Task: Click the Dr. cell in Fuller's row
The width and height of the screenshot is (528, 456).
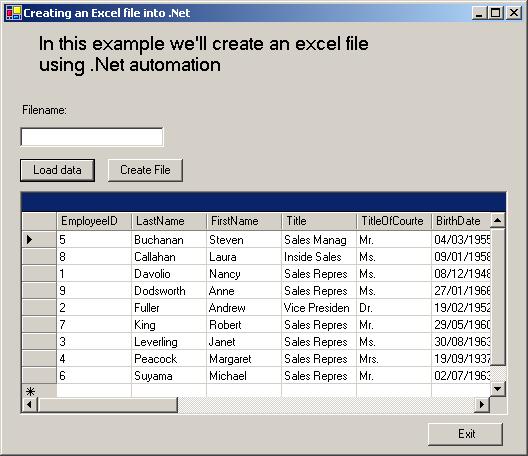Action: click(394, 307)
